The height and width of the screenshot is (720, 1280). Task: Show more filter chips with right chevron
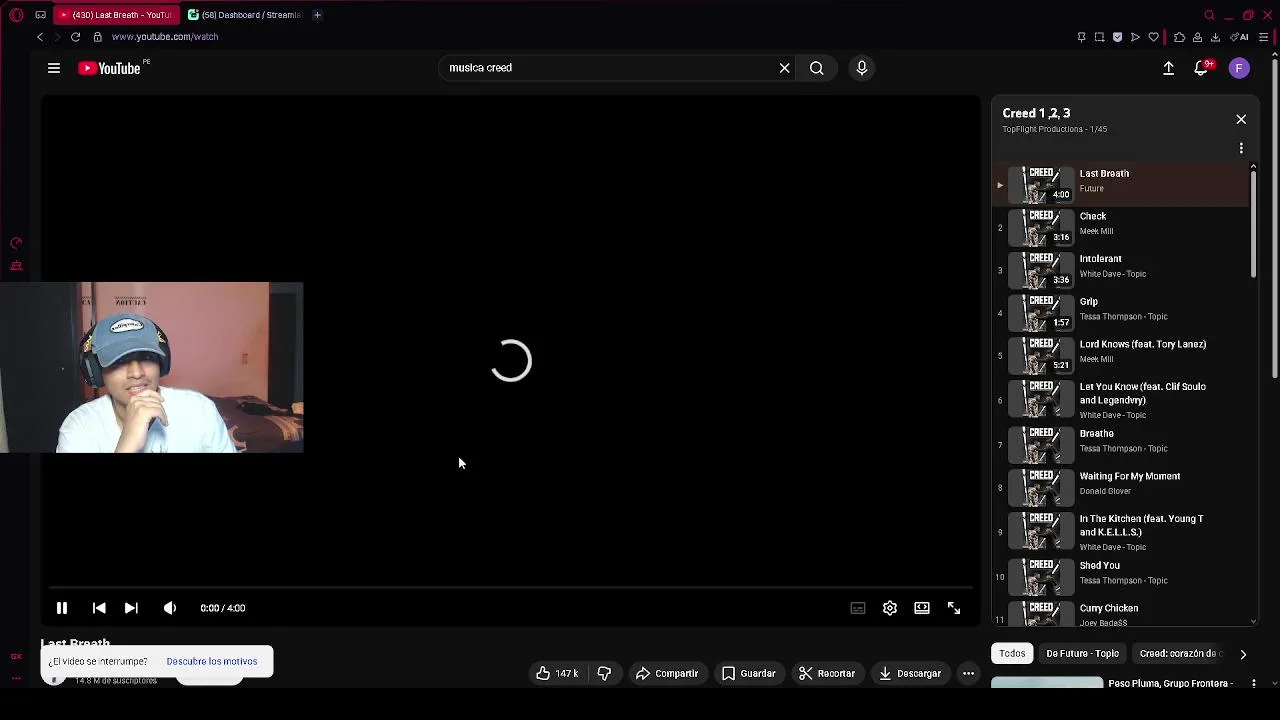[x=1243, y=654]
